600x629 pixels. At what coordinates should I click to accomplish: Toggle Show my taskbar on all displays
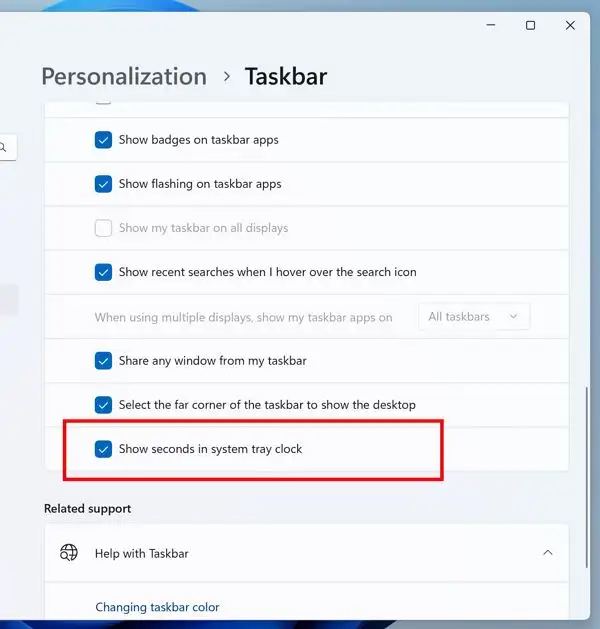click(103, 228)
